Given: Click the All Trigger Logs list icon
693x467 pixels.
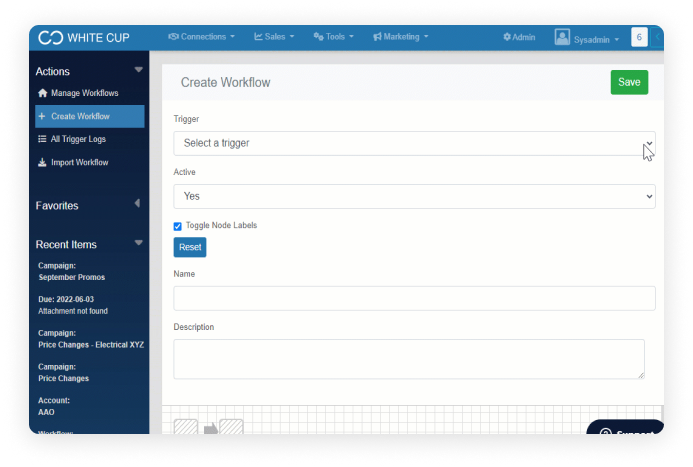Looking at the screenshot, I should 42,139.
